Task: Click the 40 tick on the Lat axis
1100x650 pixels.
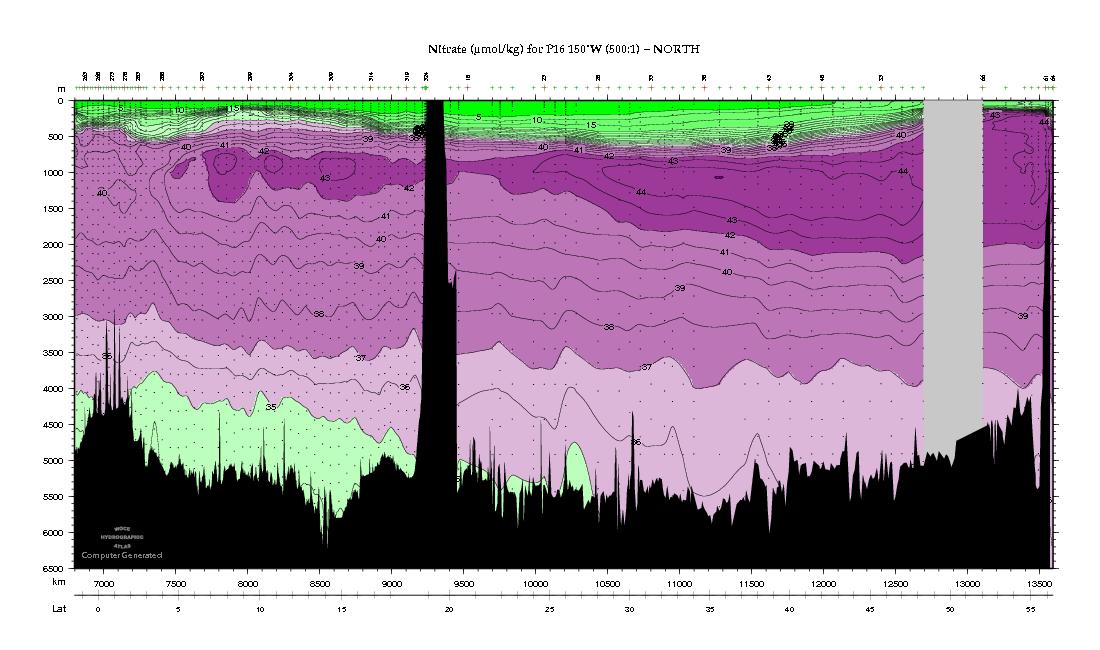Action: (790, 610)
